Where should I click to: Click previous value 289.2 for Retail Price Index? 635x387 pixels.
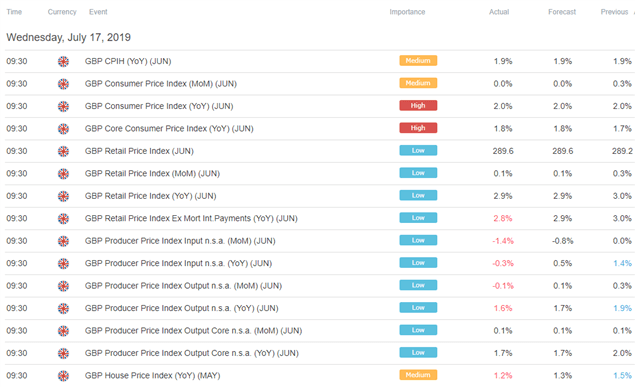coord(622,151)
